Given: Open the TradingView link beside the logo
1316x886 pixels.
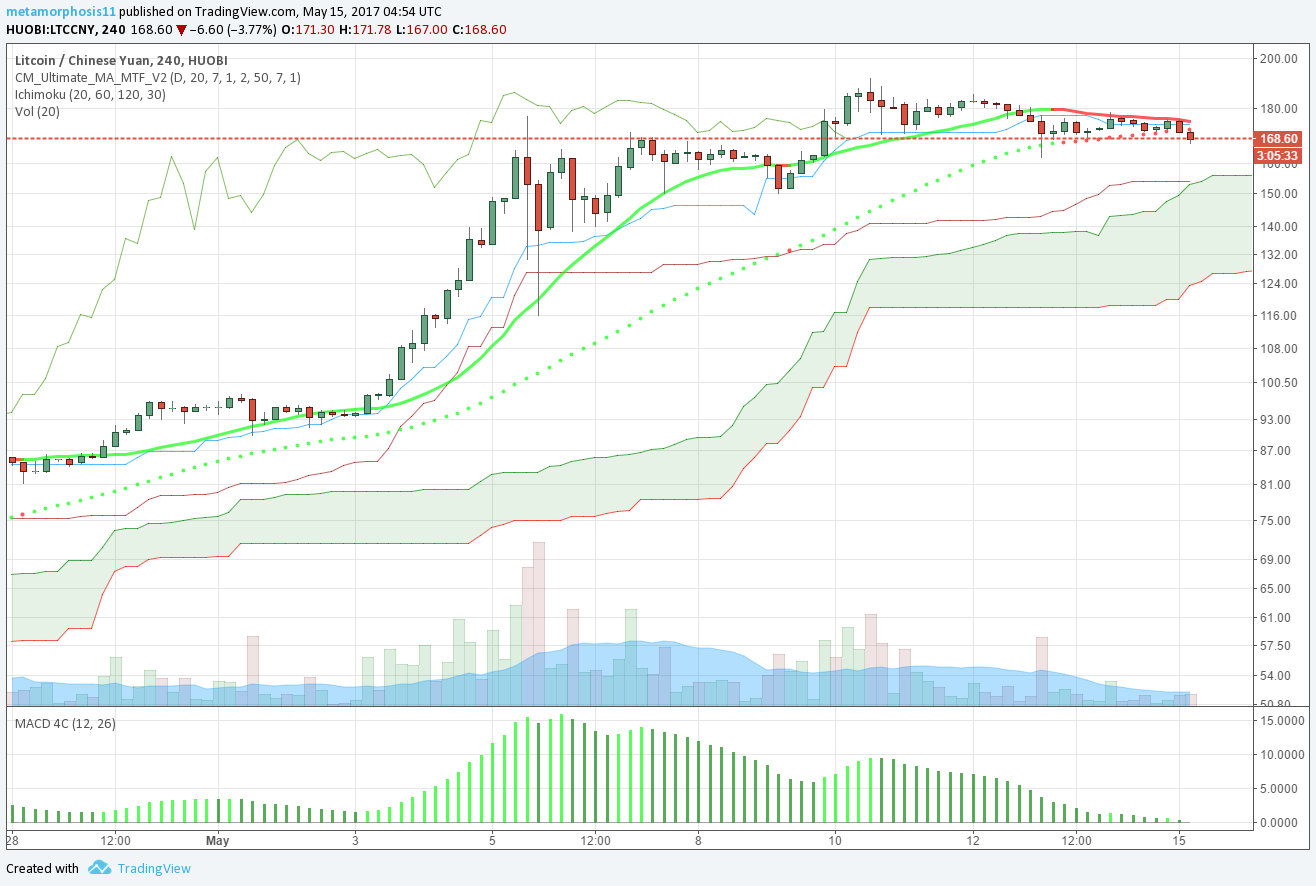Looking at the screenshot, I should [154, 868].
